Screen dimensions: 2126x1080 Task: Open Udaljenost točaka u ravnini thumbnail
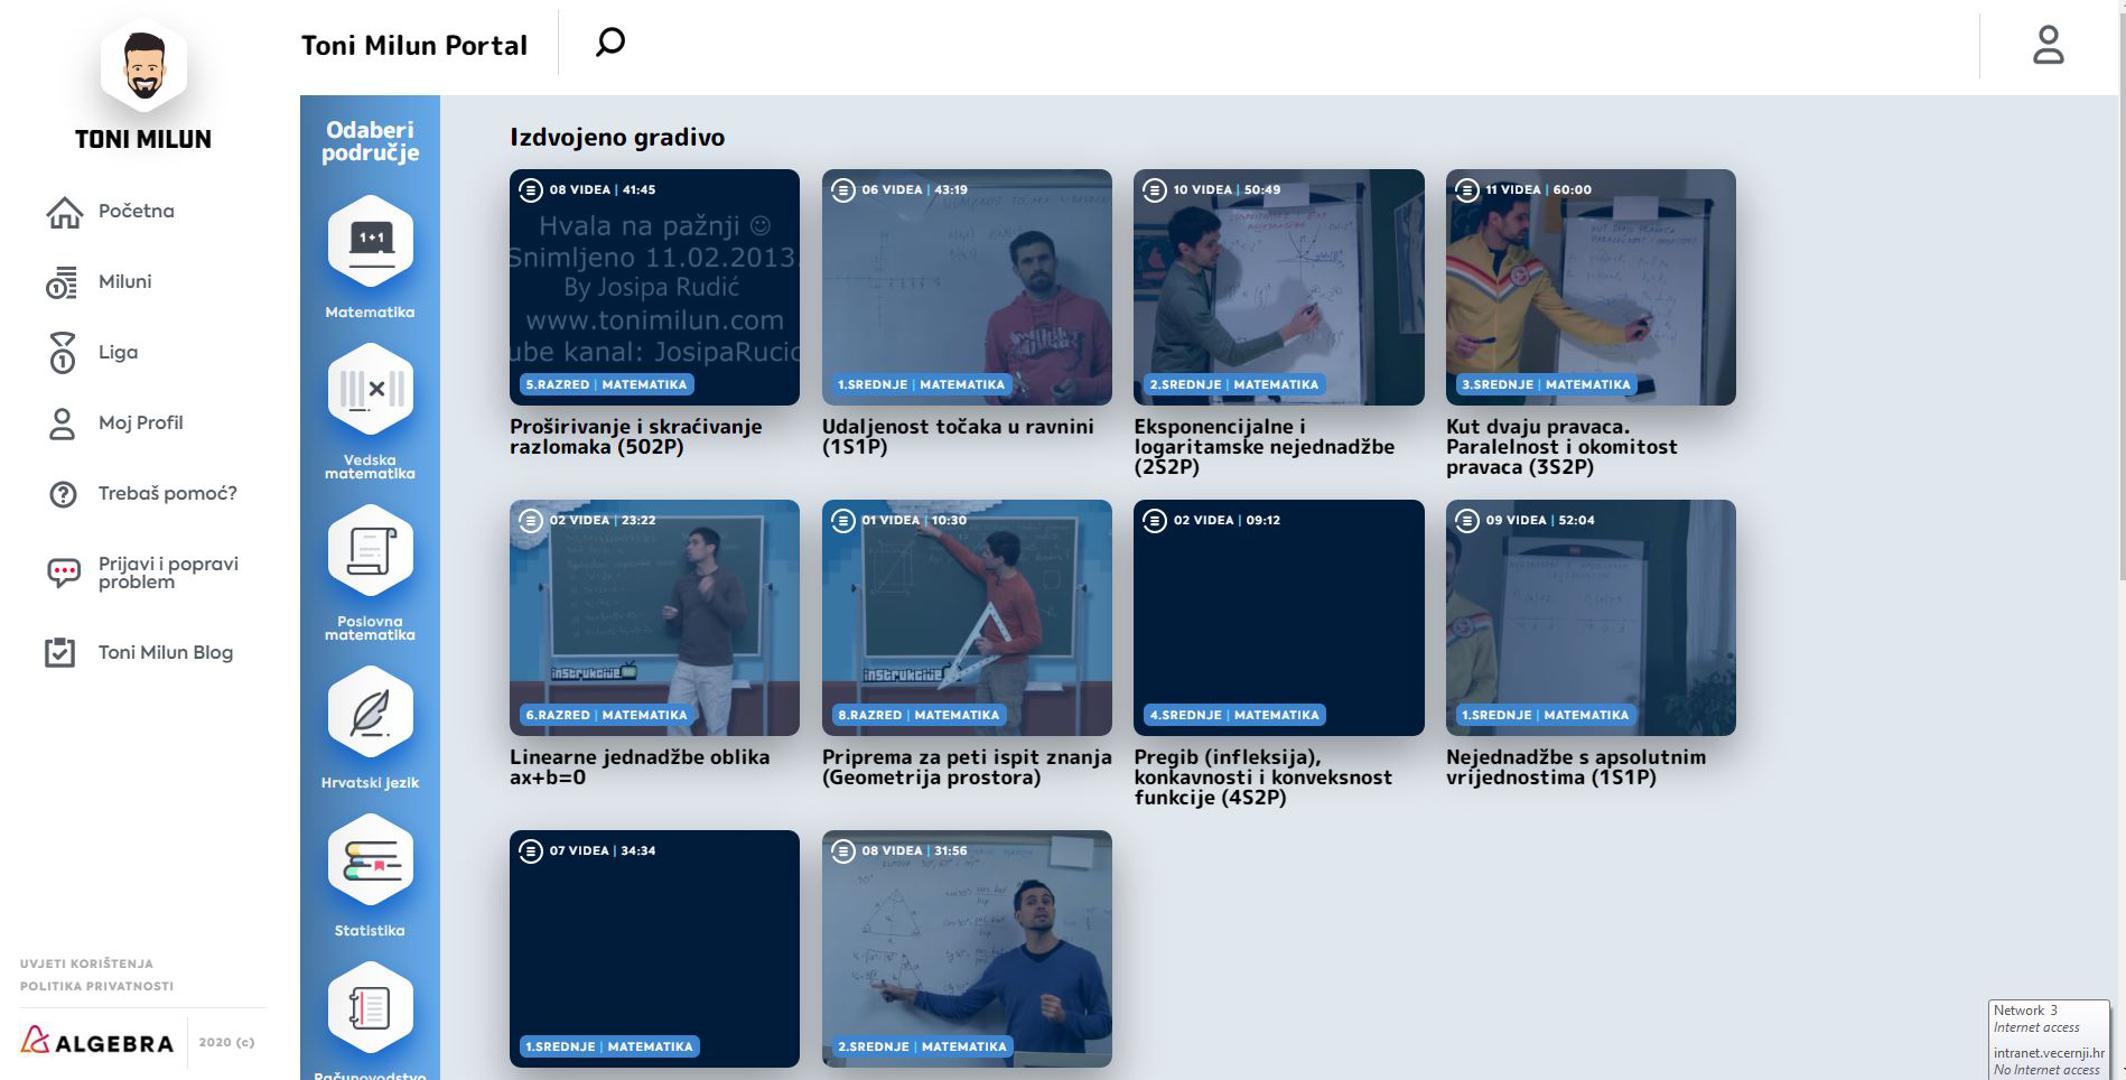[x=966, y=287]
